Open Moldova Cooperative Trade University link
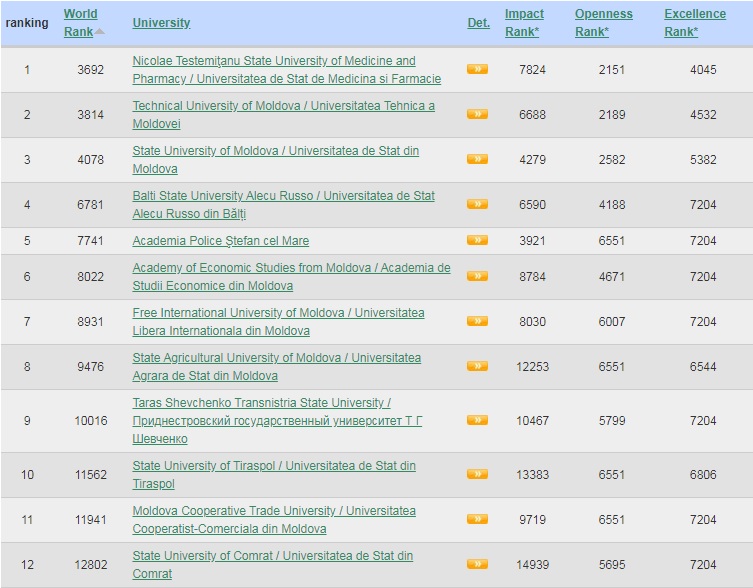This screenshot has width=753, height=588. click(274, 520)
